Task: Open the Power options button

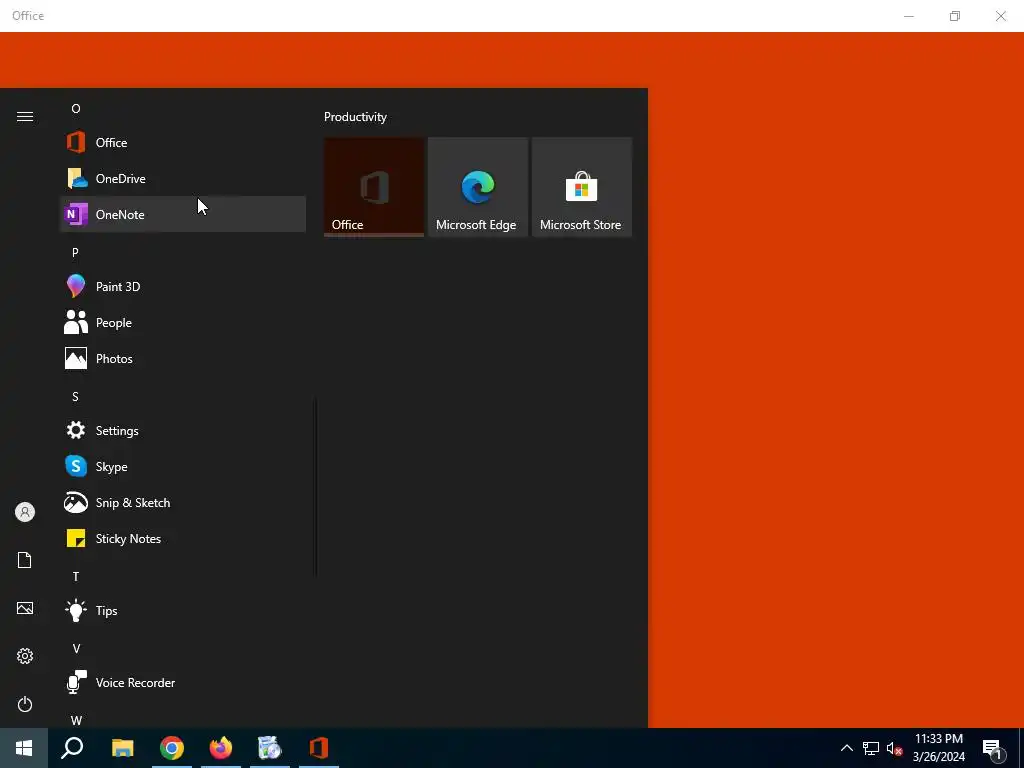Action: point(25,704)
